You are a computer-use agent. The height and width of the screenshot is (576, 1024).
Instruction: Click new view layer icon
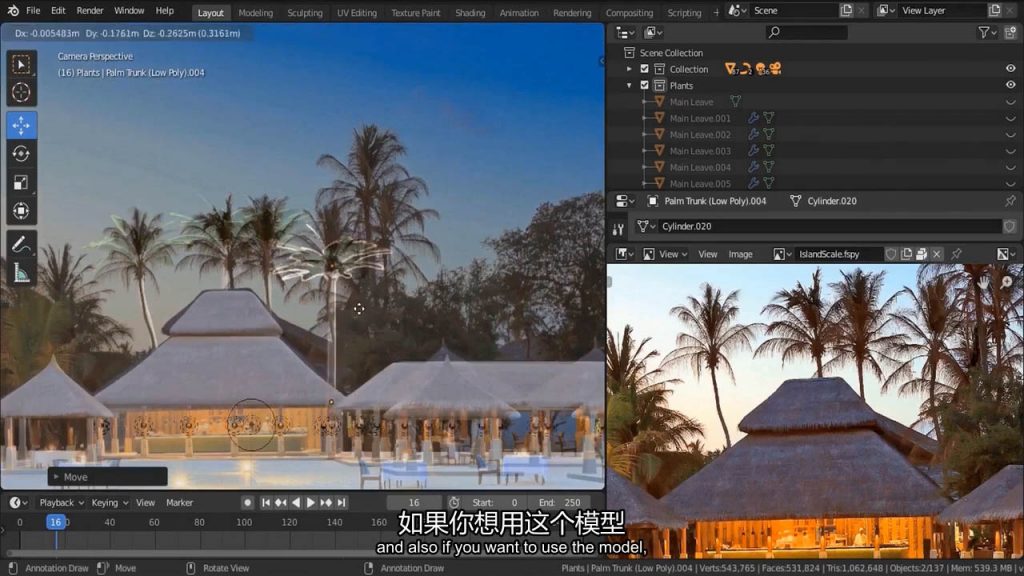(x=995, y=10)
